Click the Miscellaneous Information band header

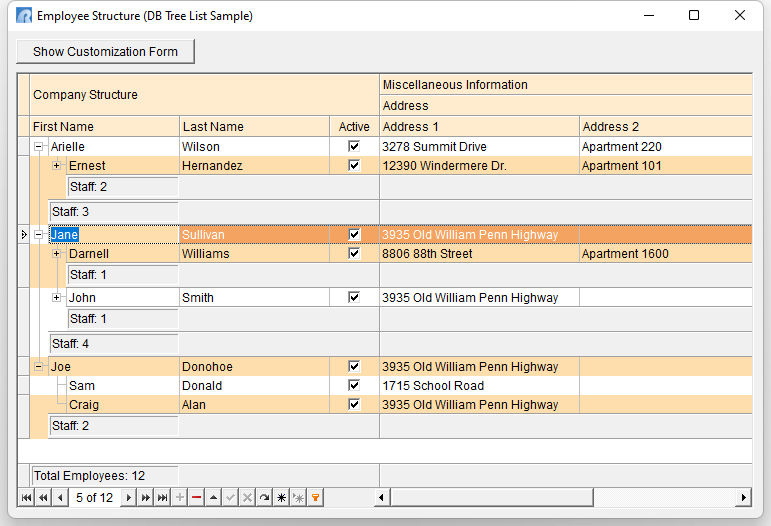point(566,85)
